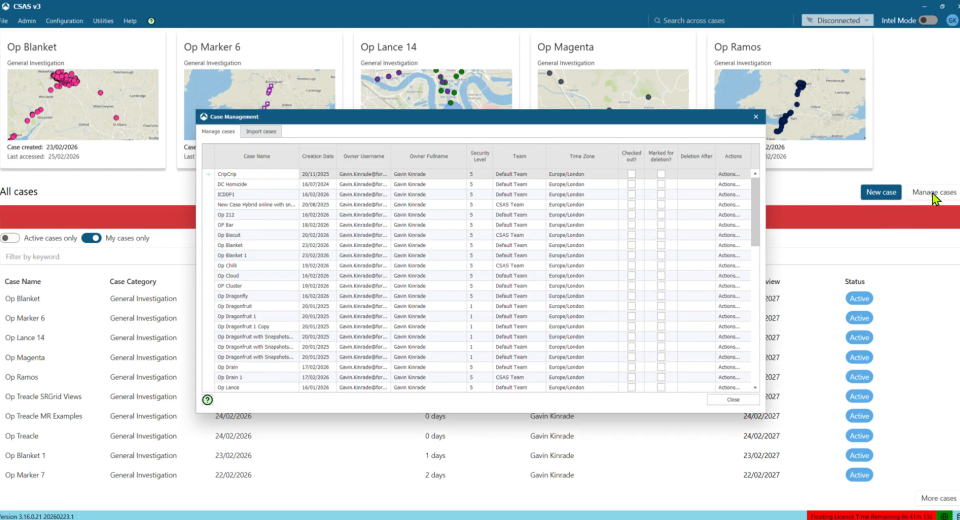Tick the Checked out box for CripCrip
The width and height of the screenshot is (960, 520).
631,174
